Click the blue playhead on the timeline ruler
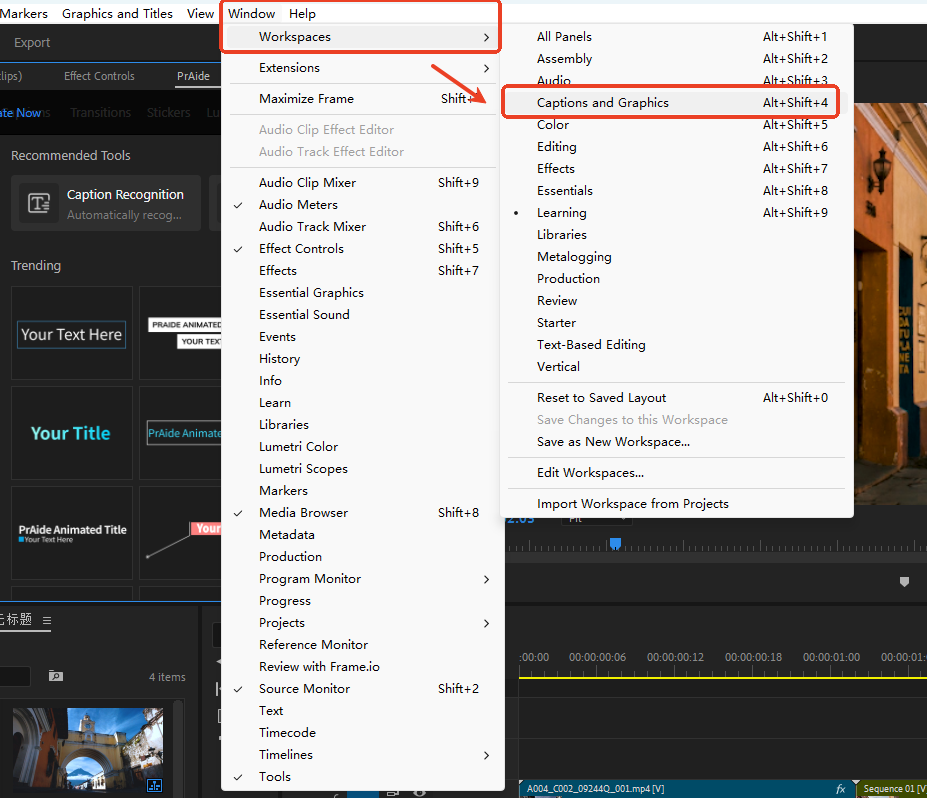 tap(613, 543)
